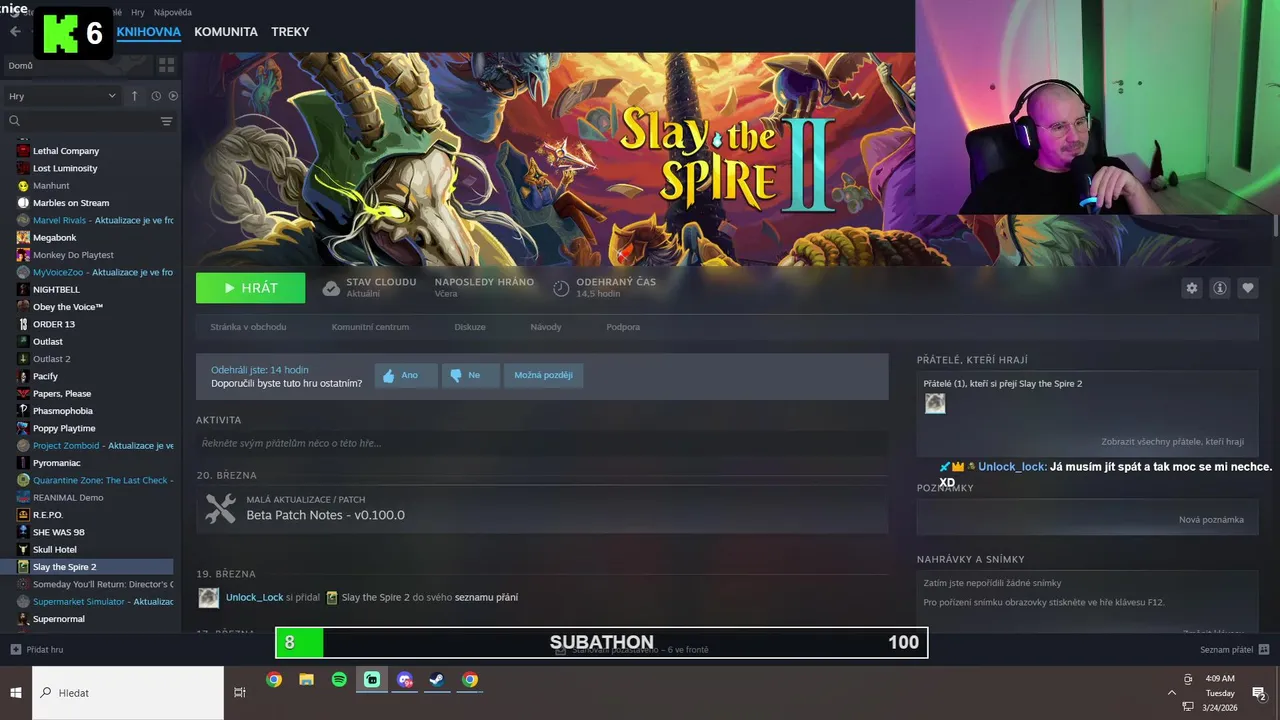Switch to the TREKY tab

(290, 32)
